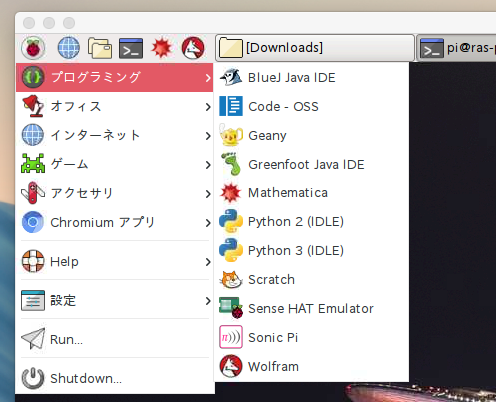Image resolution: width=496 pixels, height=402 pixels.
Task: Start Geany from its label
Action: (267, 136)
